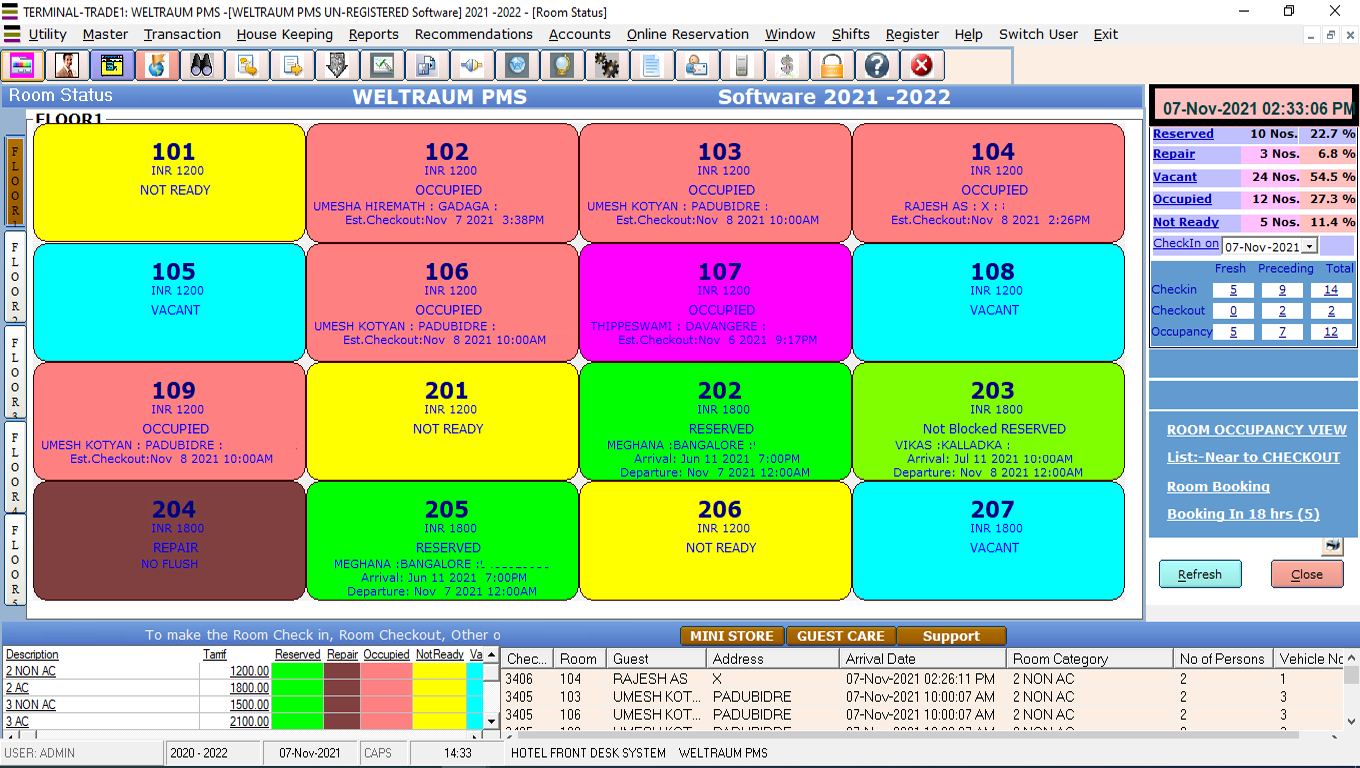Click the Room Booking link
The width and height of the screenshot is (1360, 768).
click(1218, 487)
